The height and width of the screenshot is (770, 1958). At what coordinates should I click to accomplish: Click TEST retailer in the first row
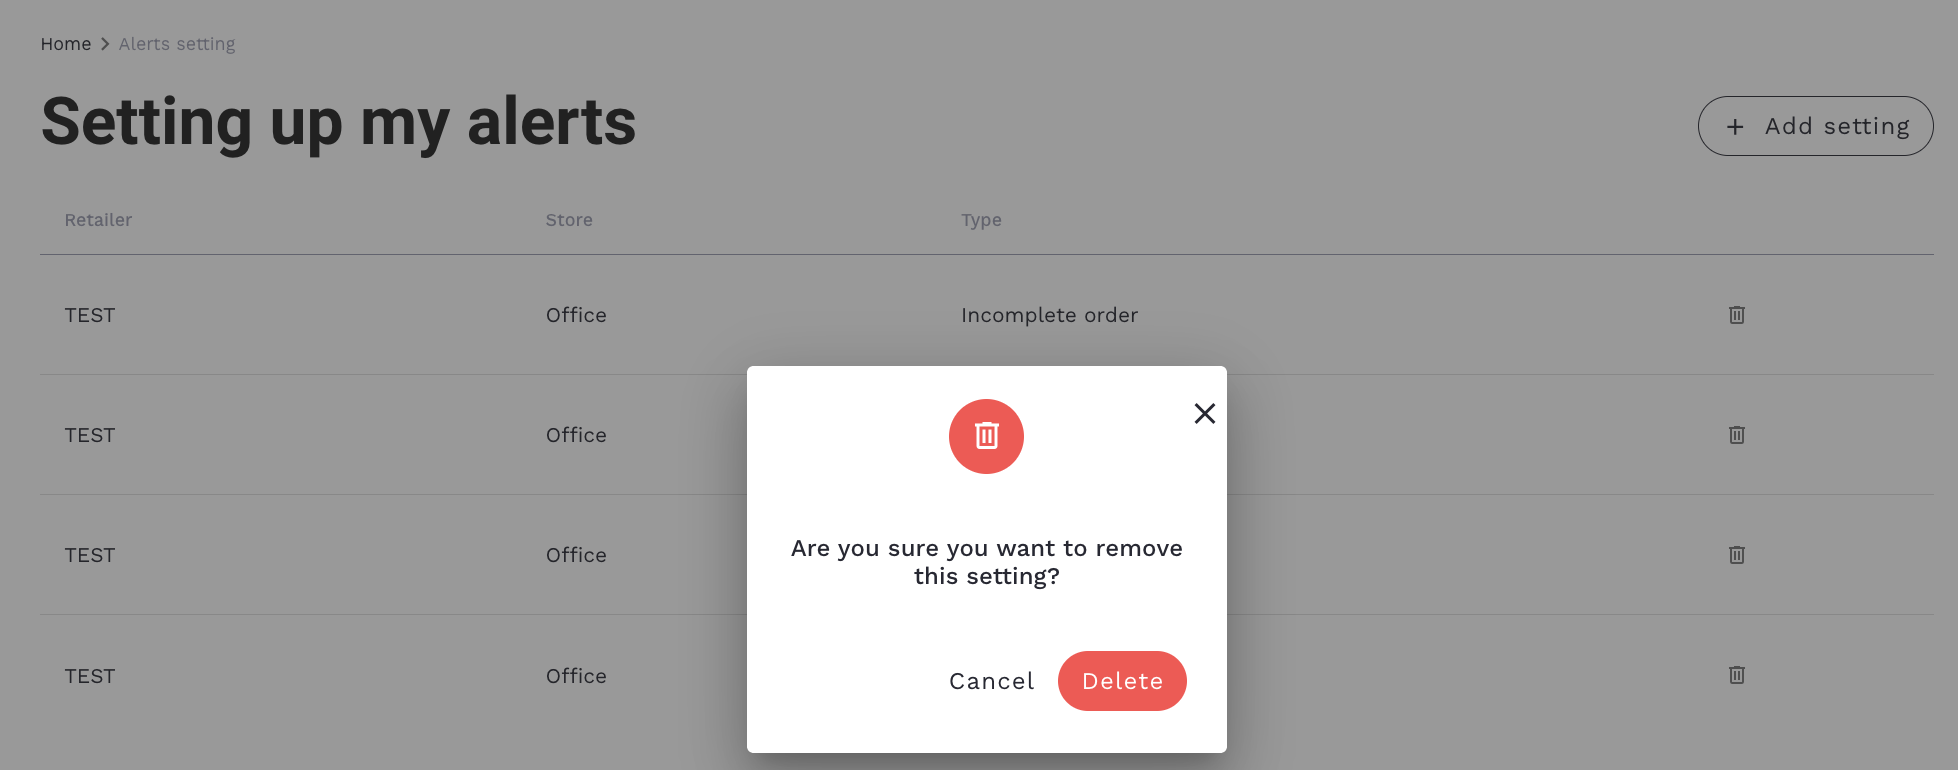(x=90, y=315)
